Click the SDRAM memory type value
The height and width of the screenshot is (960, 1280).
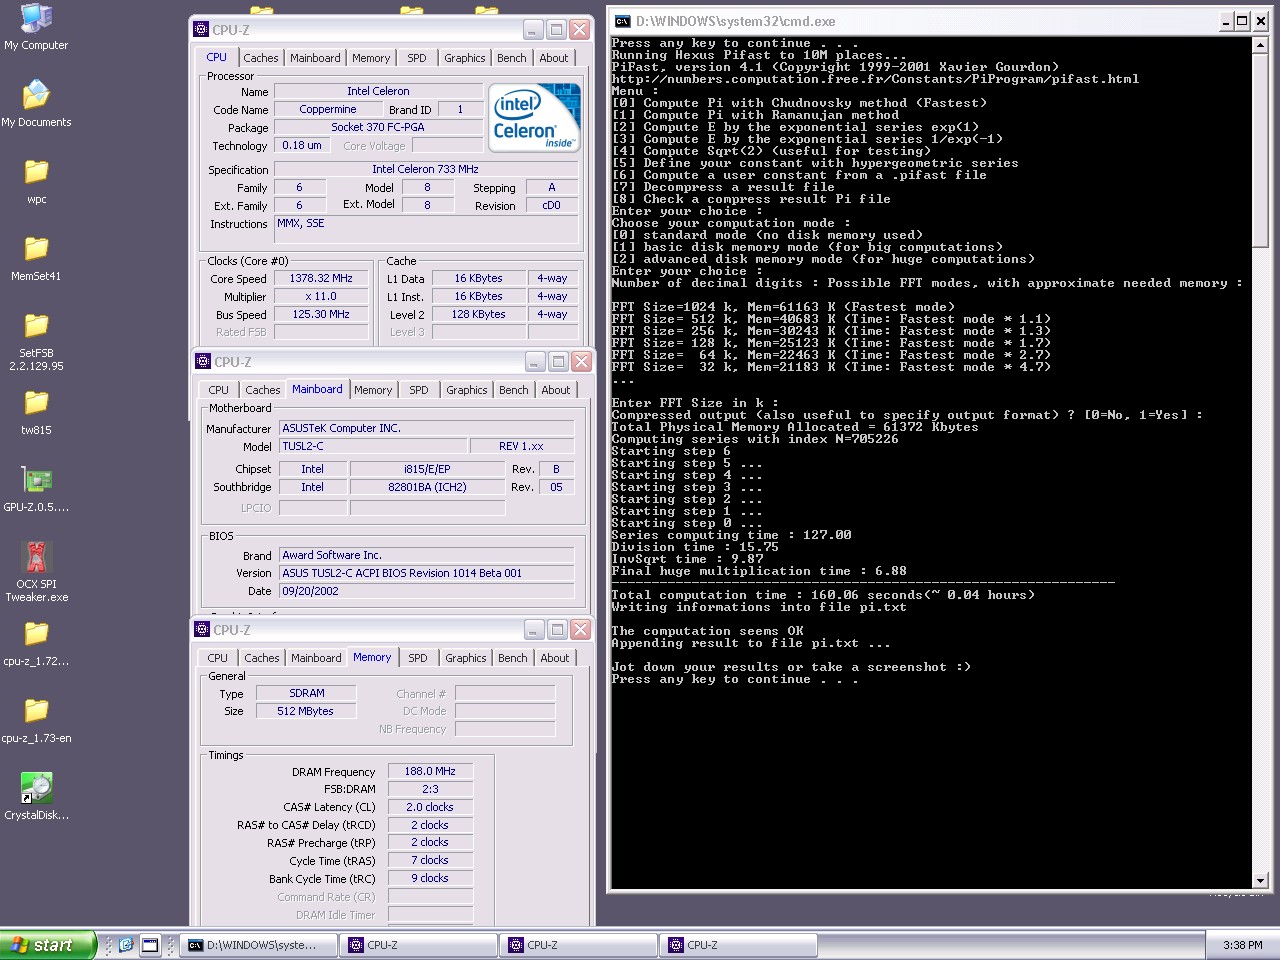point(307,693)
